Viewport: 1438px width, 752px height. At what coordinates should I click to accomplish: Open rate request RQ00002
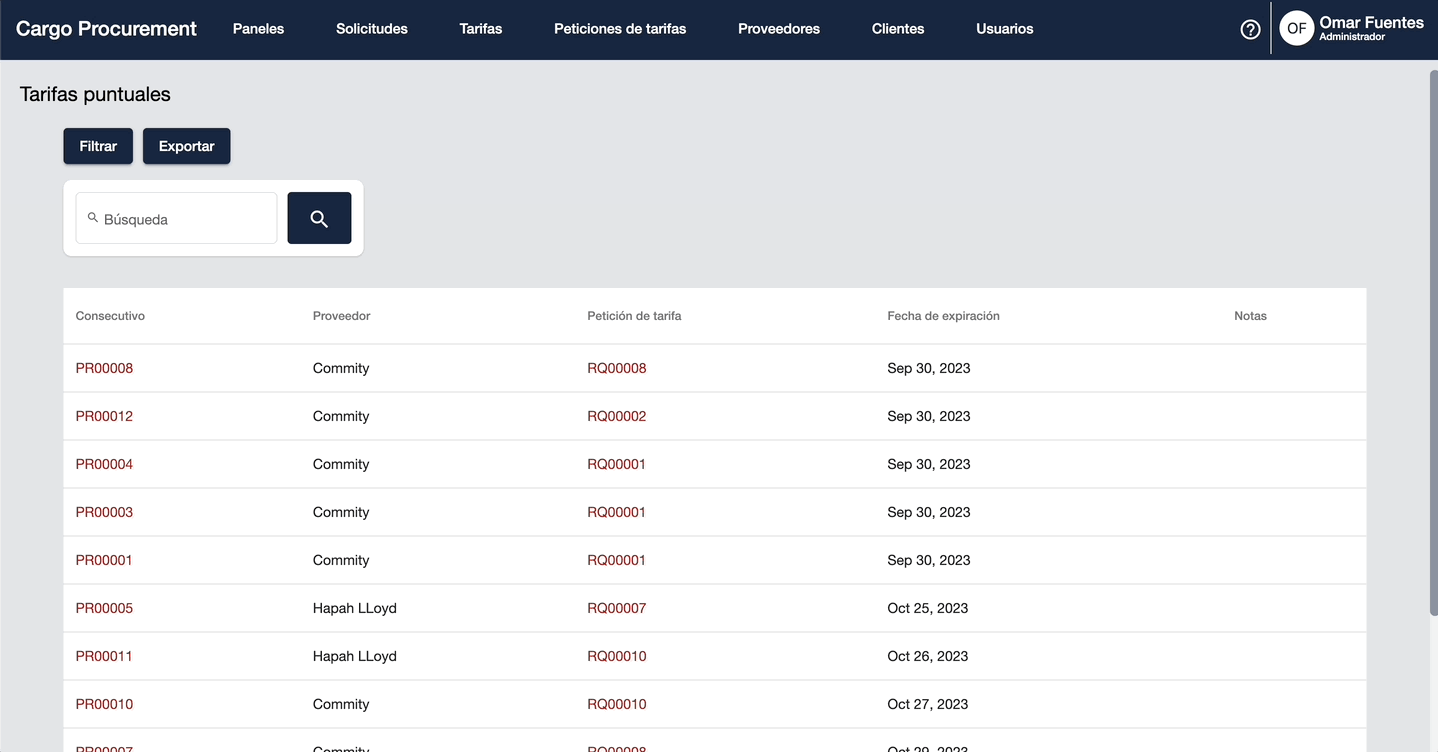click(x=617, y=416)
